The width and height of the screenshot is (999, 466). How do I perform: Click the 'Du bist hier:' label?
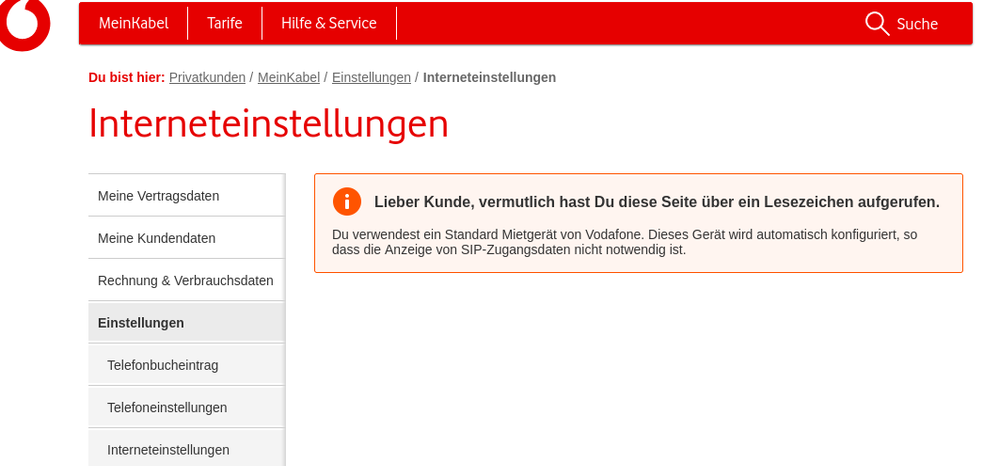tap(127, 77)
